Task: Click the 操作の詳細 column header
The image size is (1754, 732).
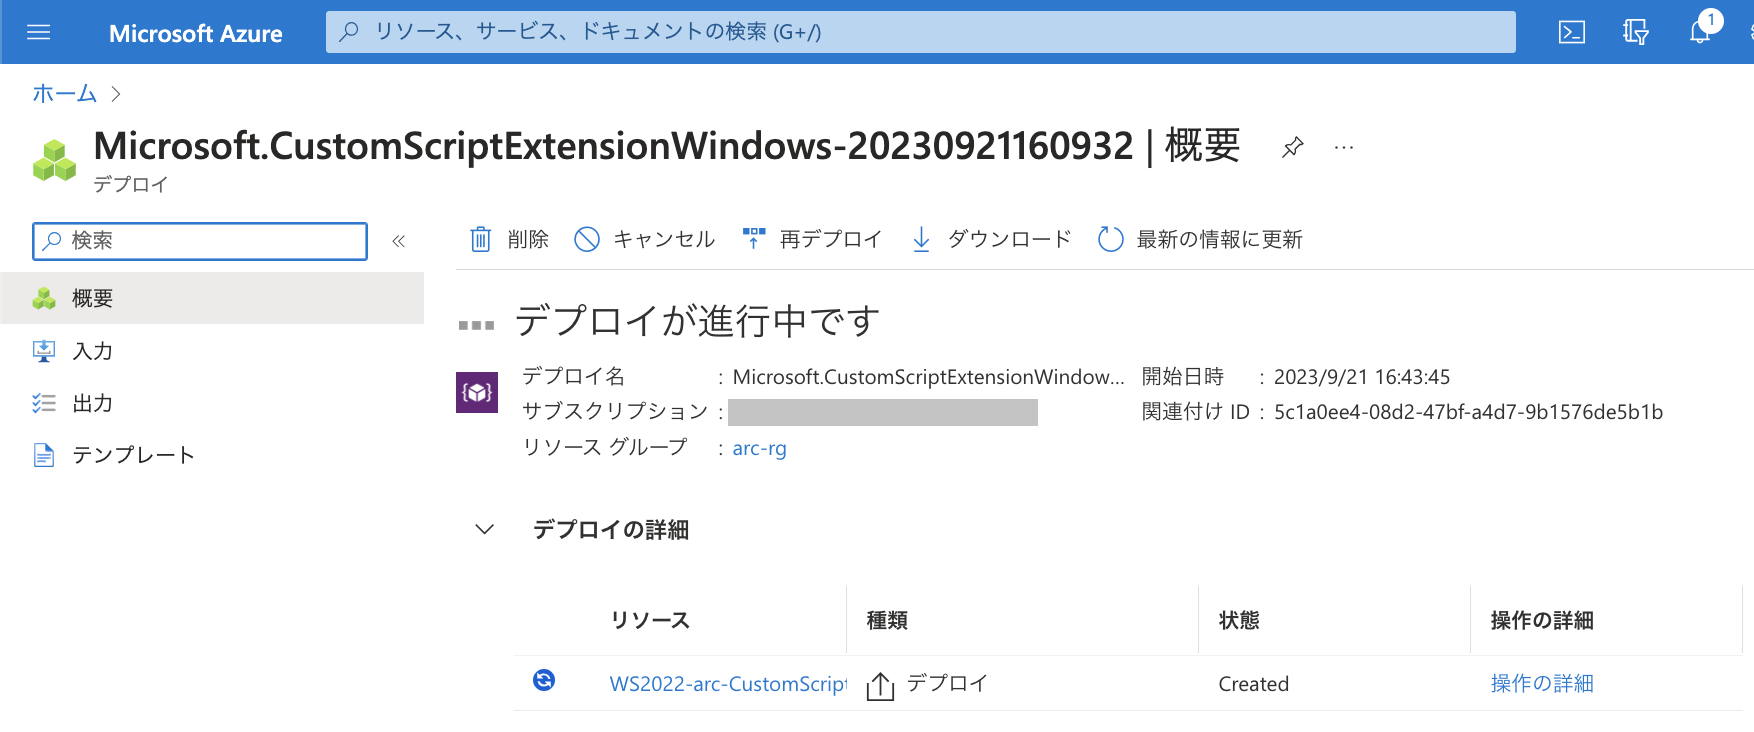Action: pyautogui.click(x=1542, y=620)
